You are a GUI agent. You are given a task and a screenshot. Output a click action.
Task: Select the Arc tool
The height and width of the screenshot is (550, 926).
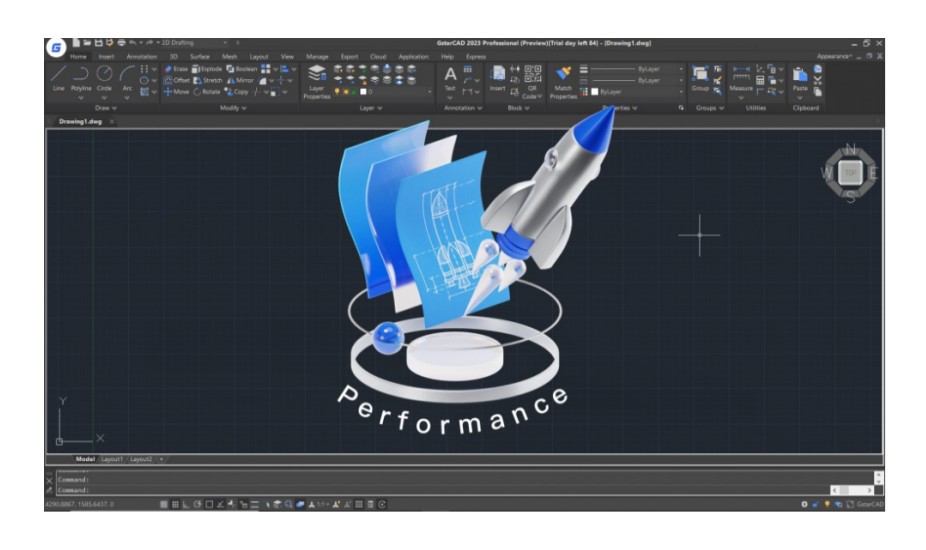[x=127, y=78]
